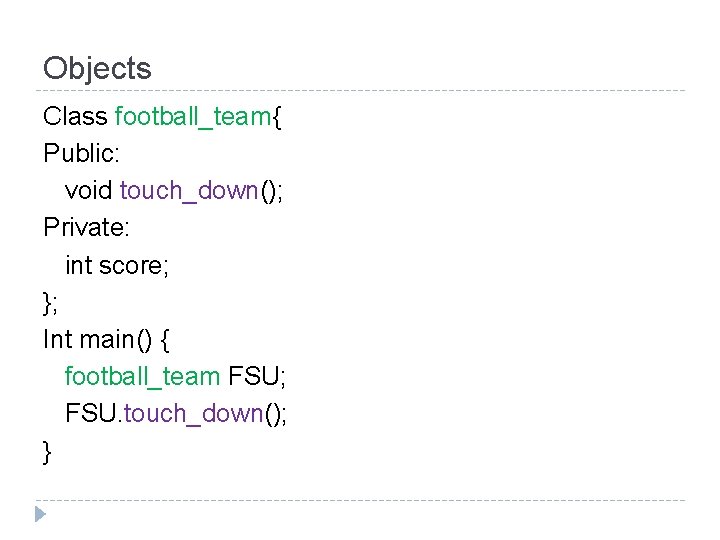720x540 pixels.
Task: Click "touch_down" in the void declaration
Action: click(189, 190)
